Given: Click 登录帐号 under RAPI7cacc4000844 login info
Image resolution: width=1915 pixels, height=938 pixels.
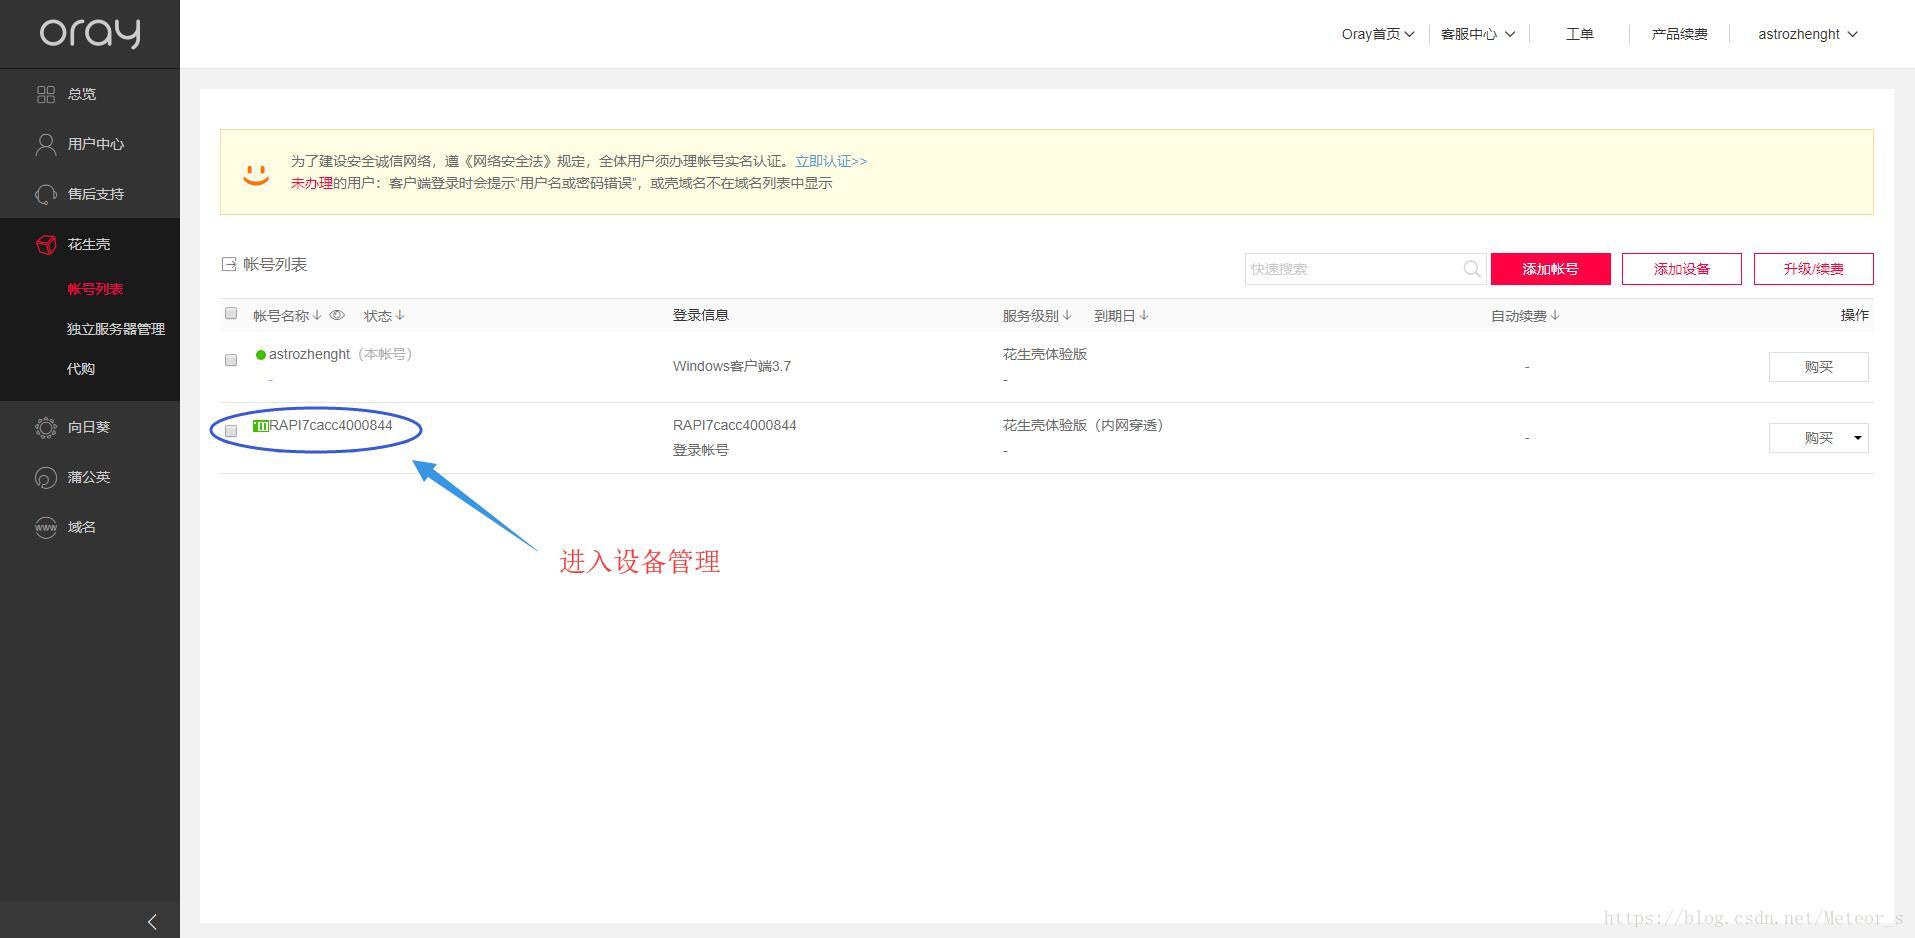Looking at the screenshot, I should click(700, 450).
